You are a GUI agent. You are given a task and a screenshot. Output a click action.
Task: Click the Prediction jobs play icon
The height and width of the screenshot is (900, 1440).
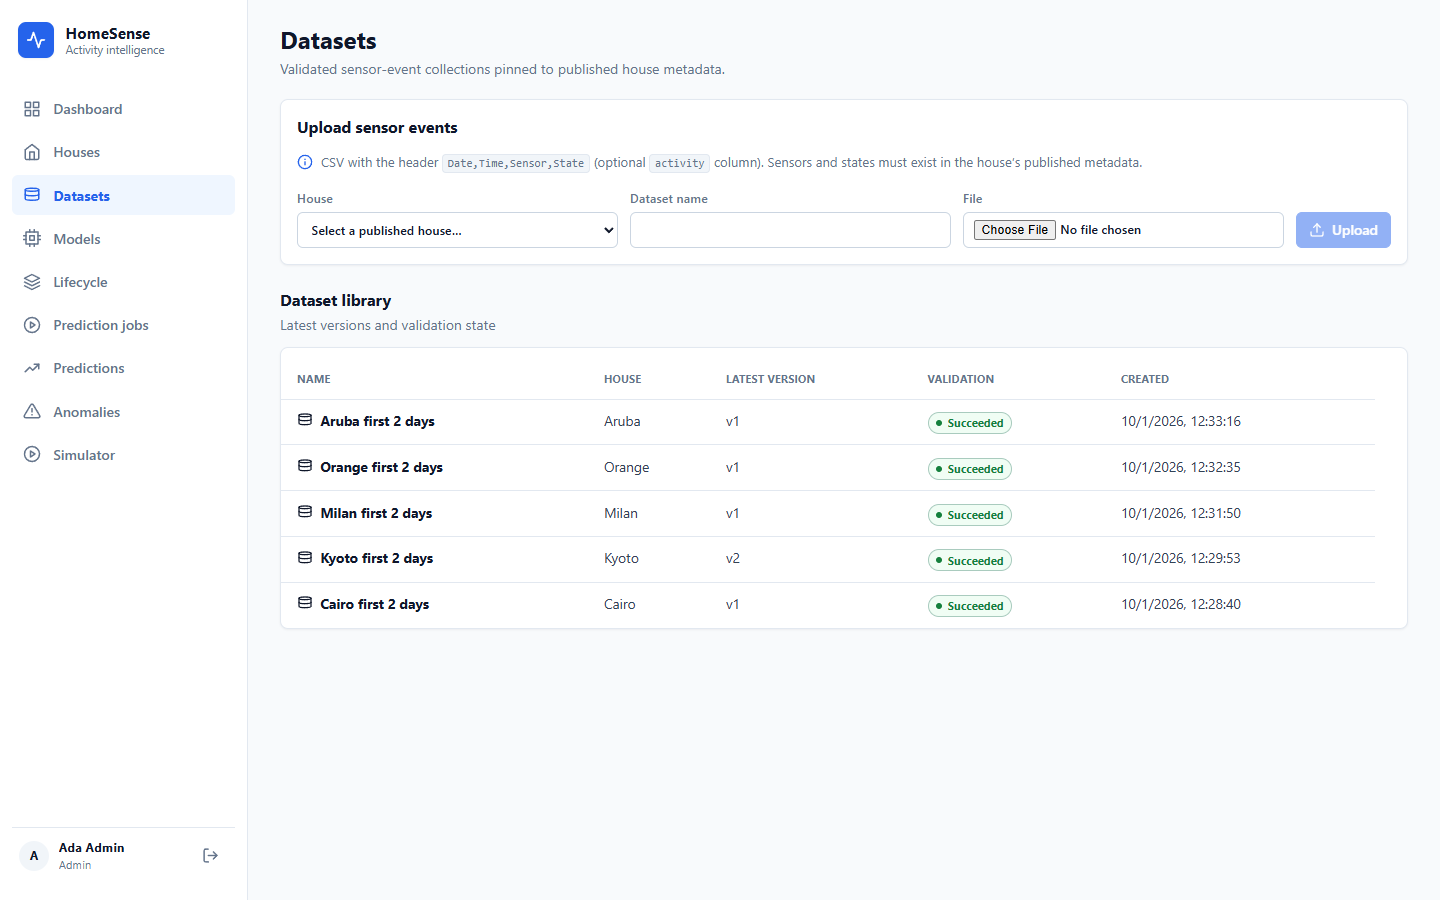click(32, 325)
